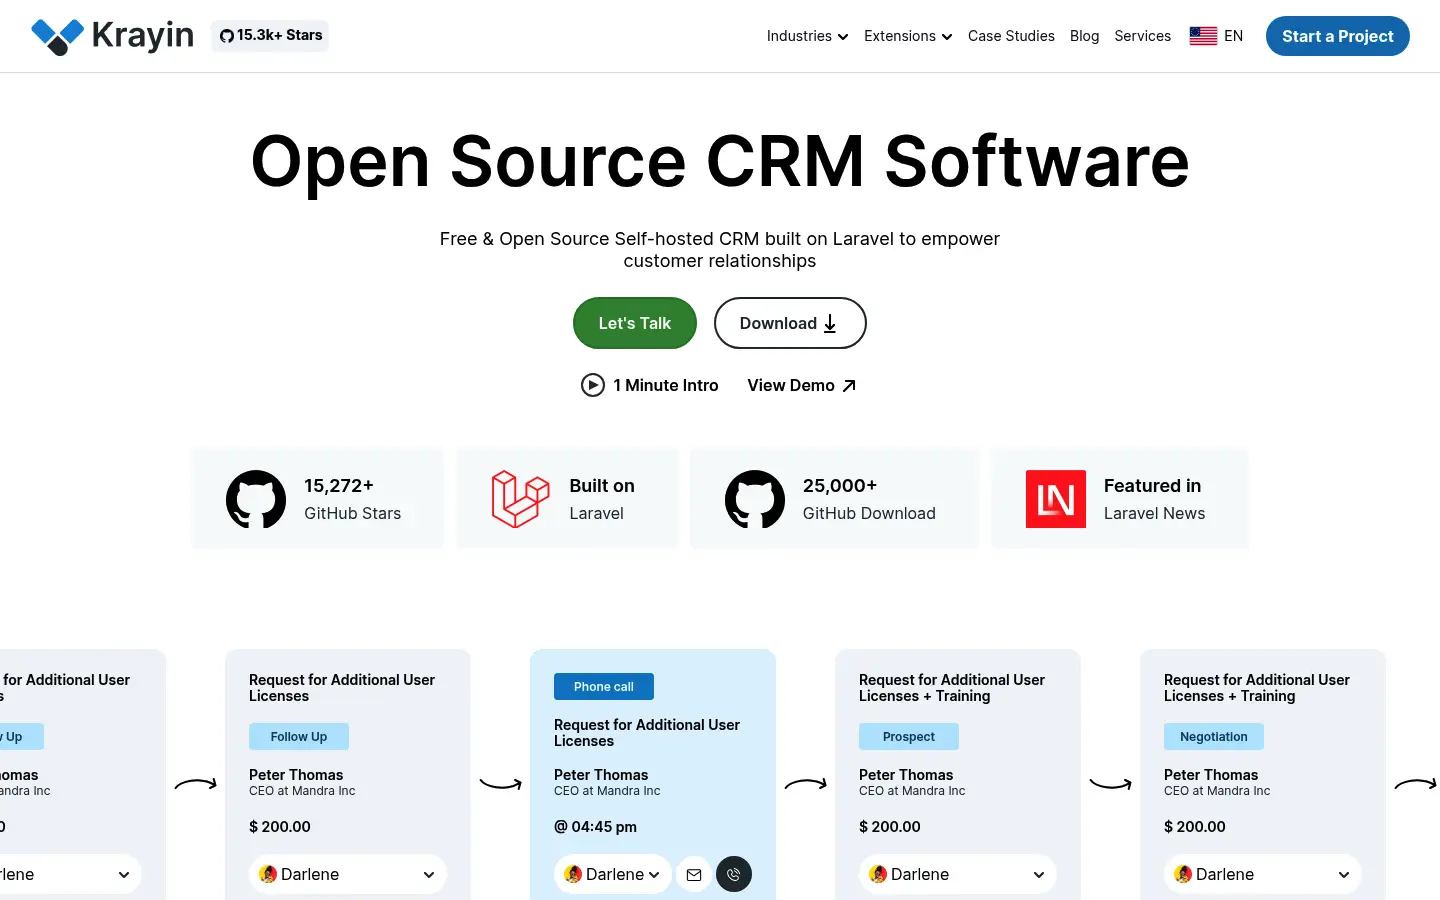Click the Krayin brand name text
The image size is (1440, 900).
[143, 36]
